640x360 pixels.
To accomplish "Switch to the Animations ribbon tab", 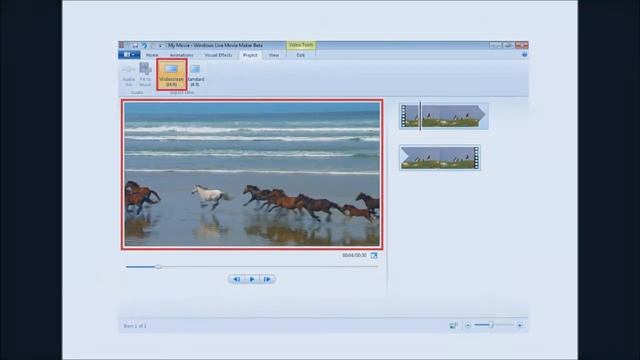I will pos(181,55).
